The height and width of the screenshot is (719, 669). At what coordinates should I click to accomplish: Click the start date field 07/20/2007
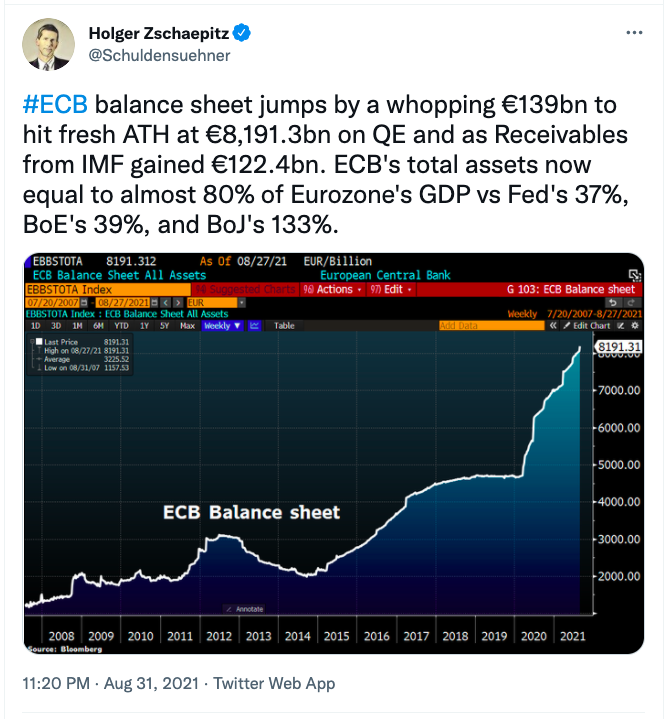tap(52, 301)
